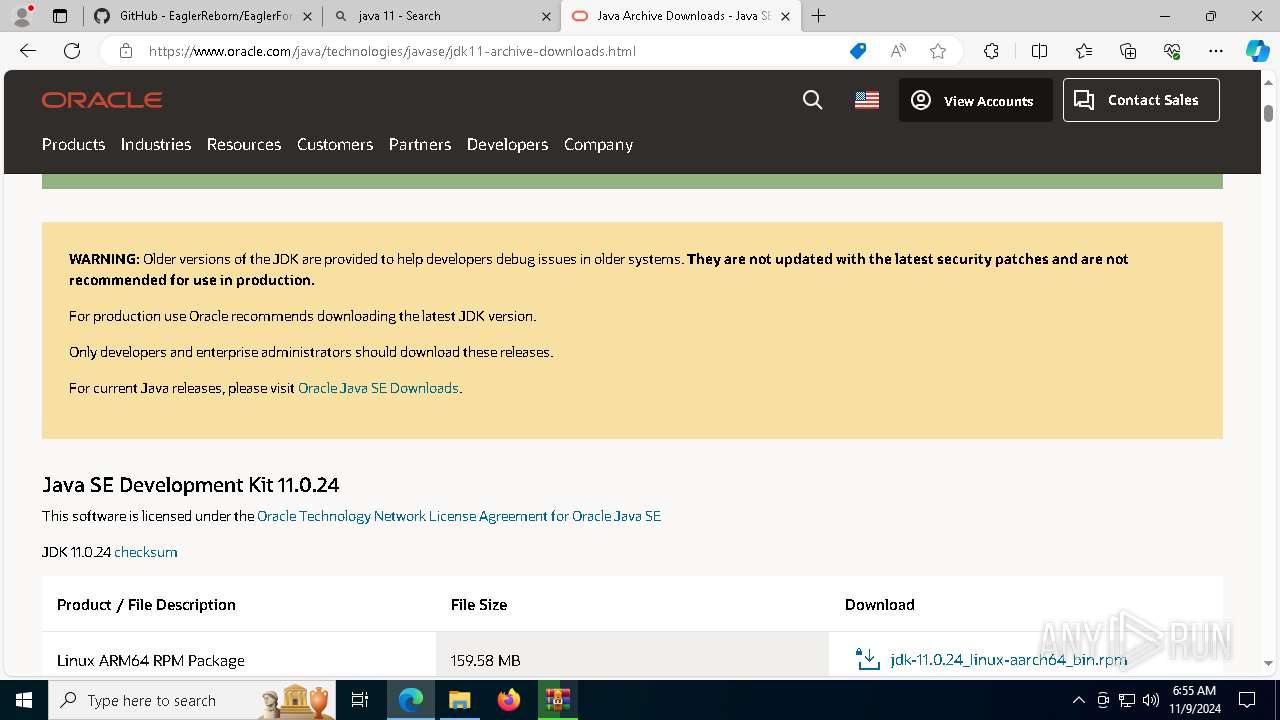This screenshot has width=1280, height=720.
Task: Open the Collections icon
Action: click(1128, 51)
